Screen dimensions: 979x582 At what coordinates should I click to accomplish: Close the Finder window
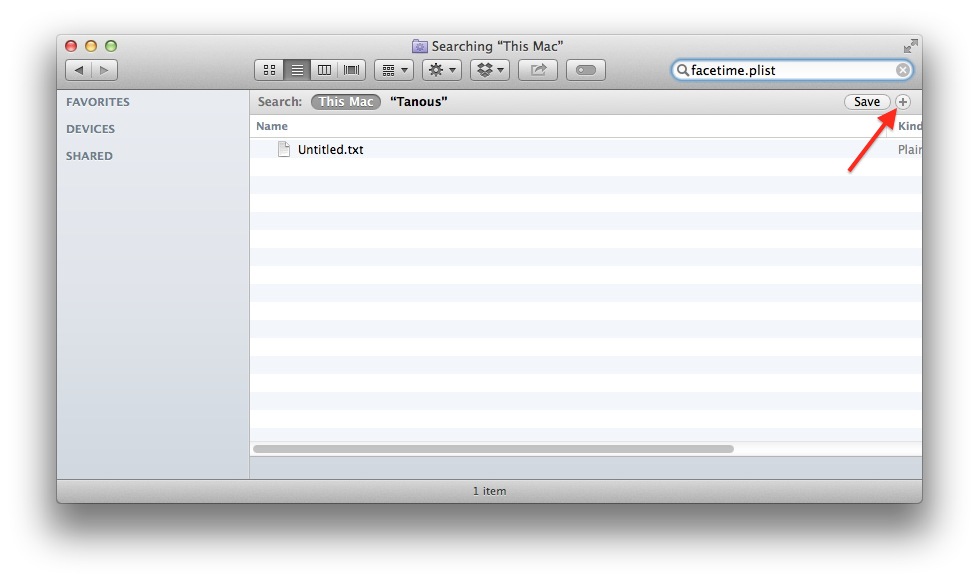click(71, 46)
